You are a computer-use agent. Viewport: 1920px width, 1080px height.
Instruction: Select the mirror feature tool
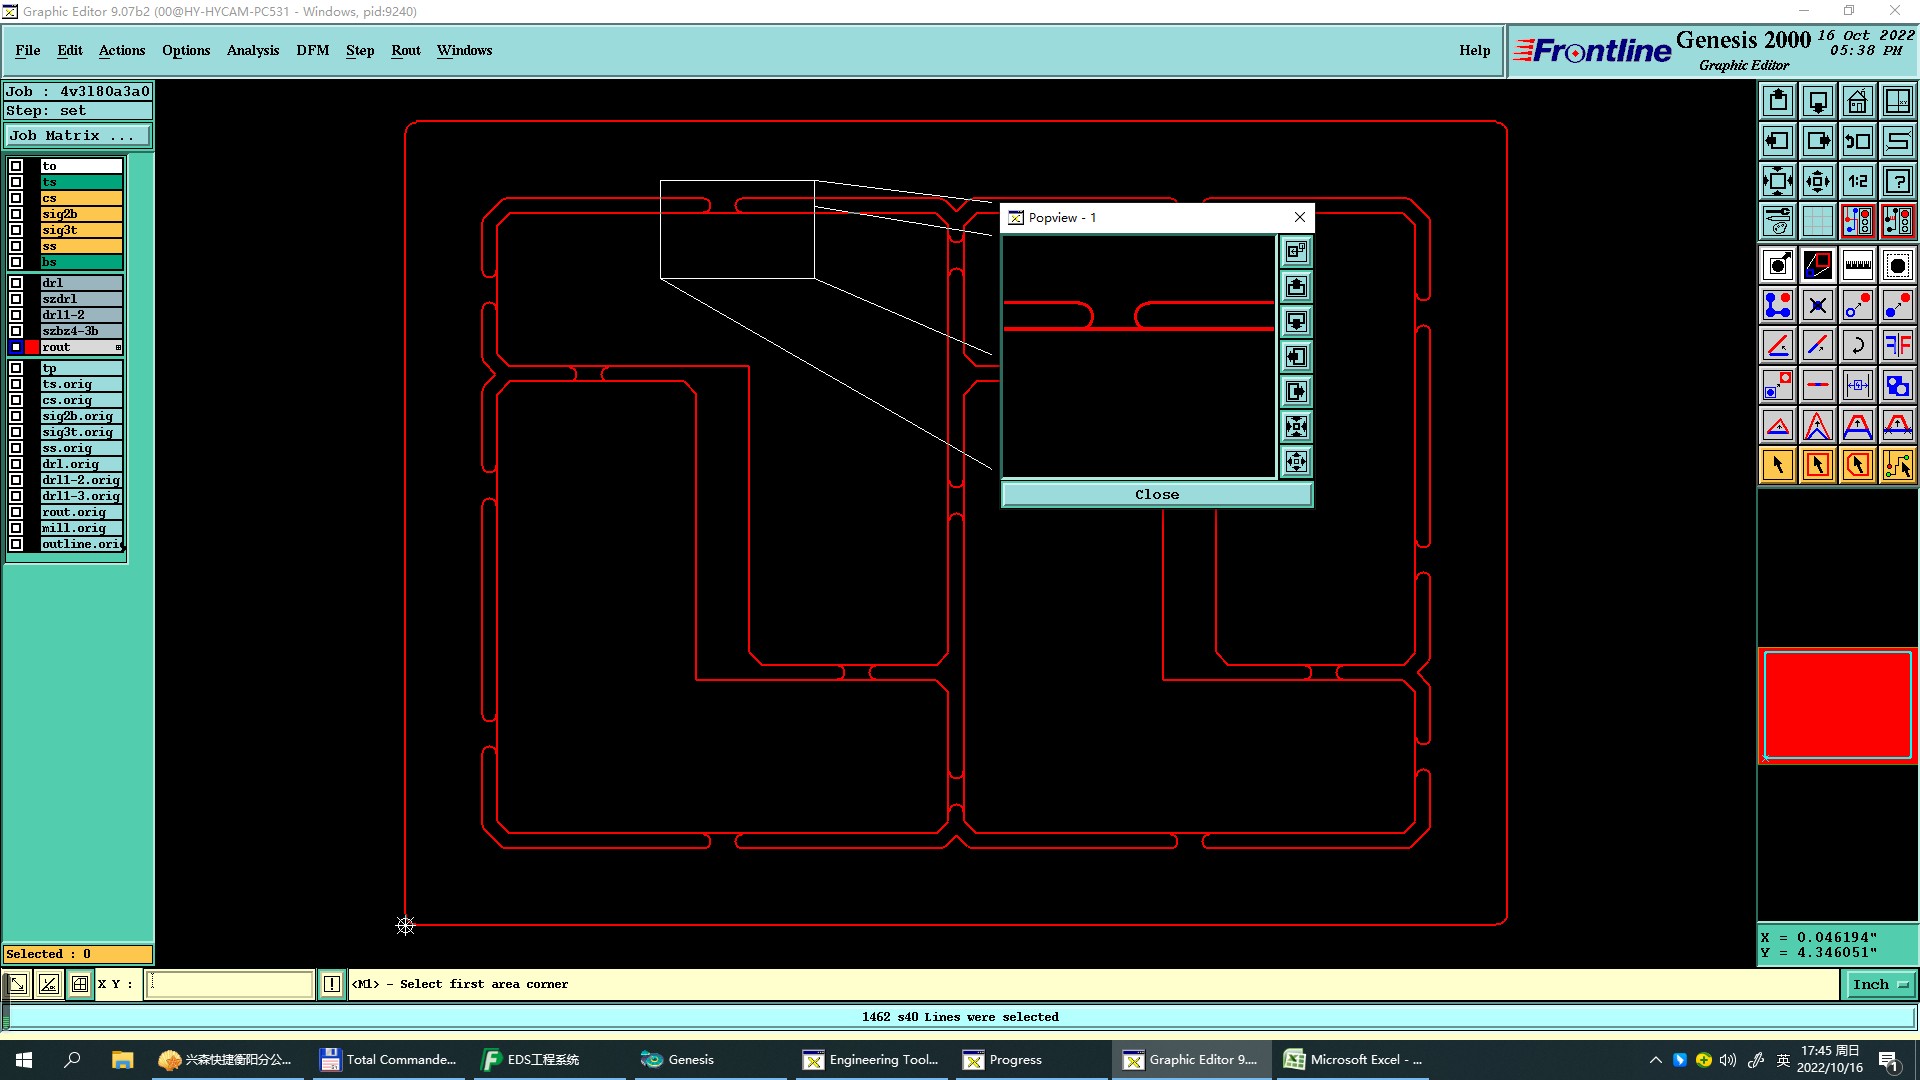pyautogui.click(x=1897, y=345)
